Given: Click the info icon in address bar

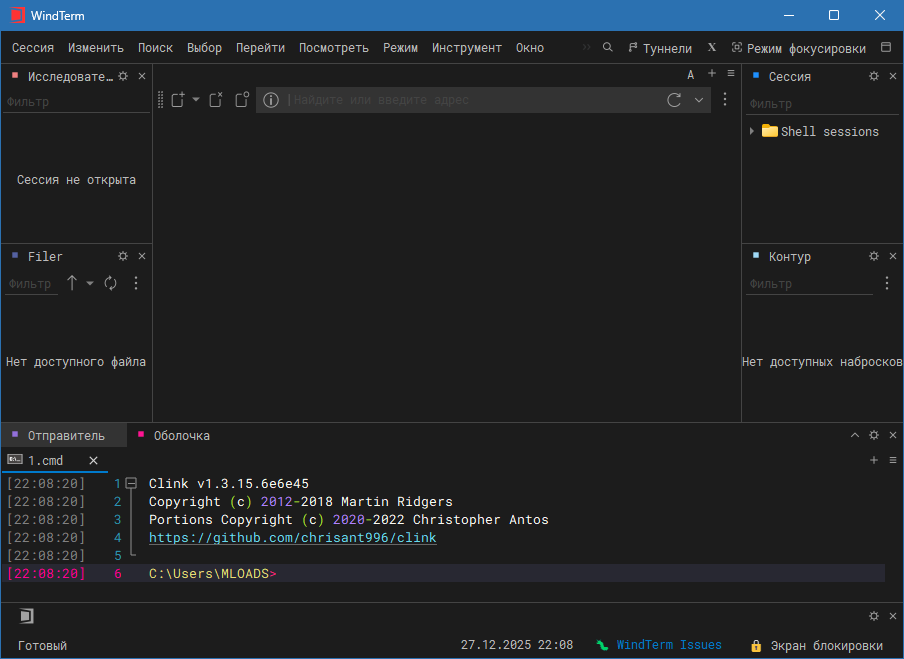Looking at the screenshot, I should tap(271, 100).
